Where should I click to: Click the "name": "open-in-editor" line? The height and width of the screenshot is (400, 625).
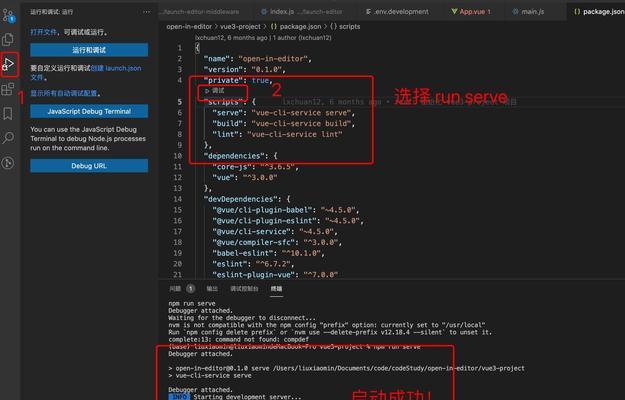click(x=257, y=59)
